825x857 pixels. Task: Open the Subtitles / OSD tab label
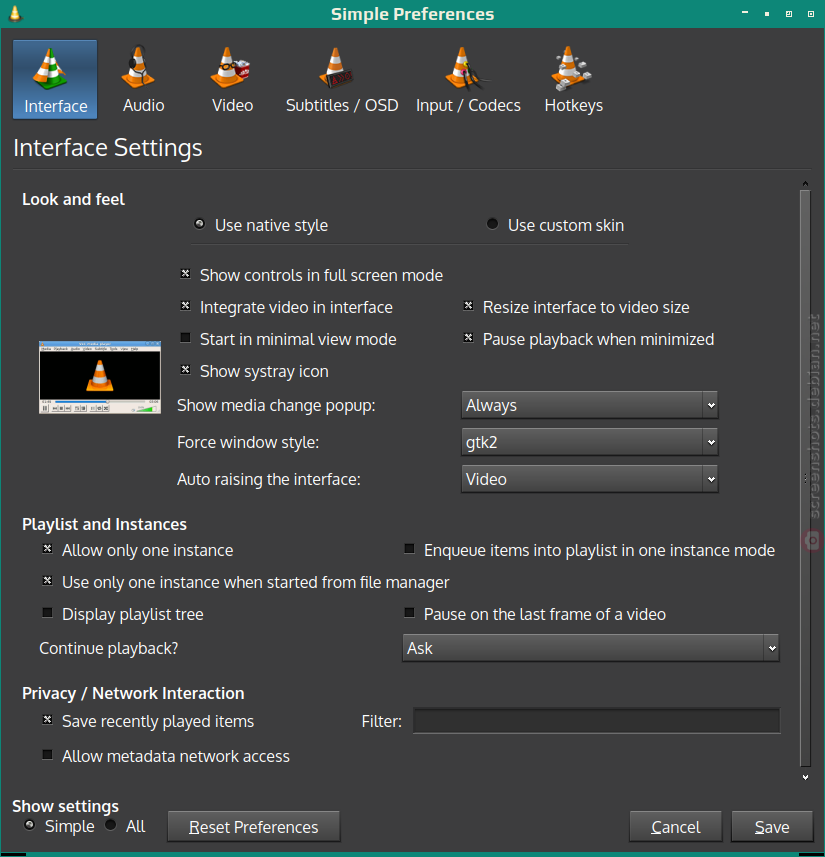pyautogui.click(x=342, y=105)
